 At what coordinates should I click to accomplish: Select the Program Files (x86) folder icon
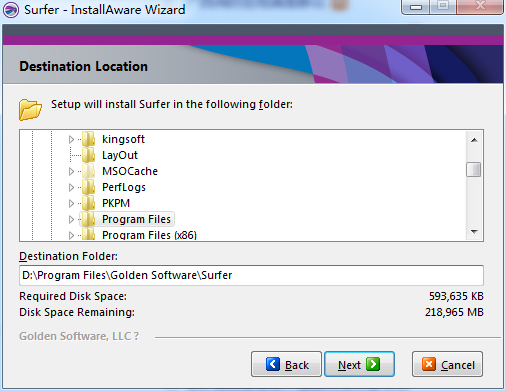click(x=89, y=234)
